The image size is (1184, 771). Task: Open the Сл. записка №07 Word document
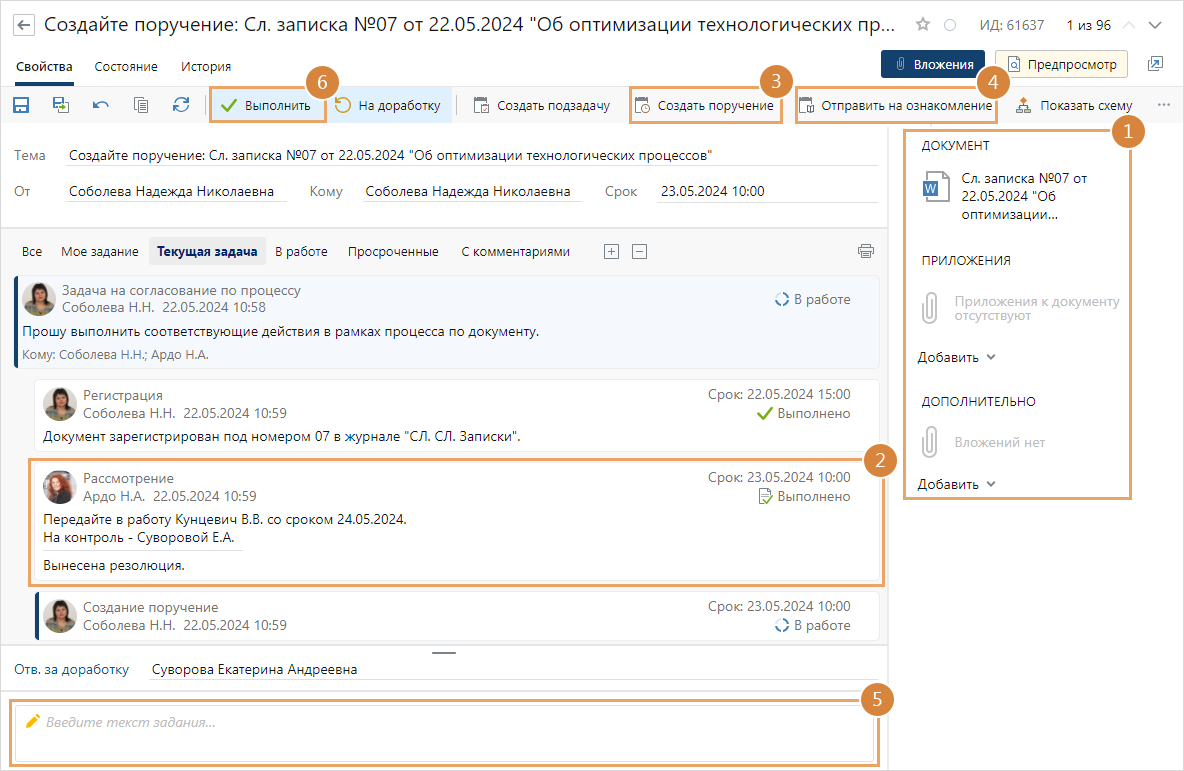[x=1010, y=195]
